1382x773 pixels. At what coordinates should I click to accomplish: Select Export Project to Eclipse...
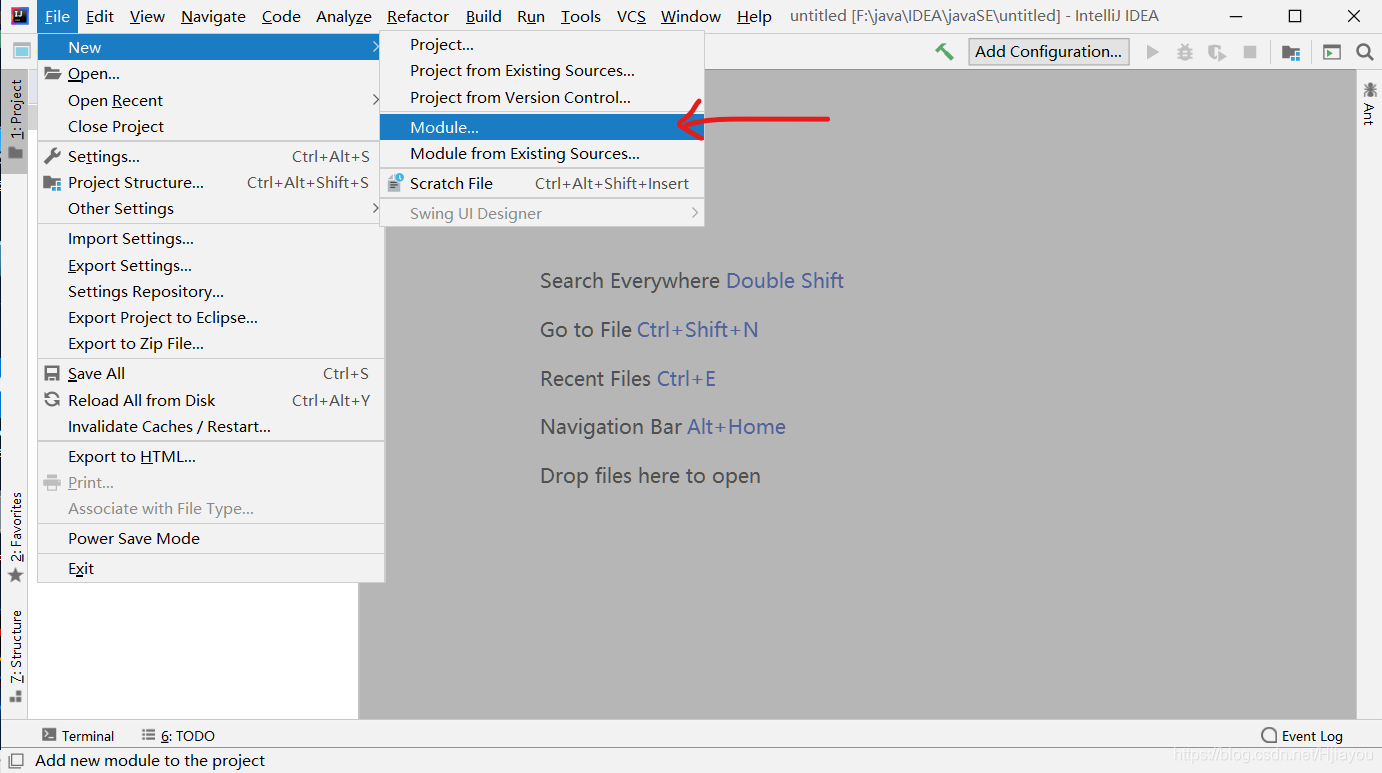click(211, 317)
